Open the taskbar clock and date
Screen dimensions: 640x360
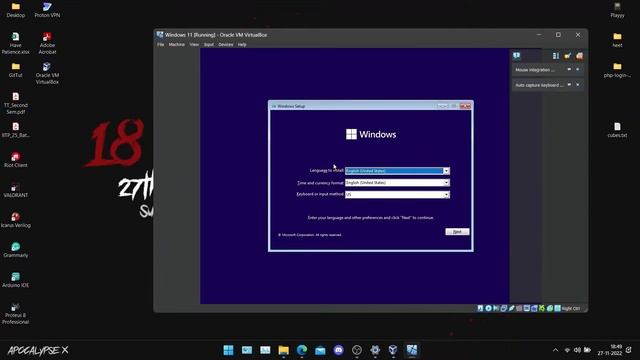610,350
